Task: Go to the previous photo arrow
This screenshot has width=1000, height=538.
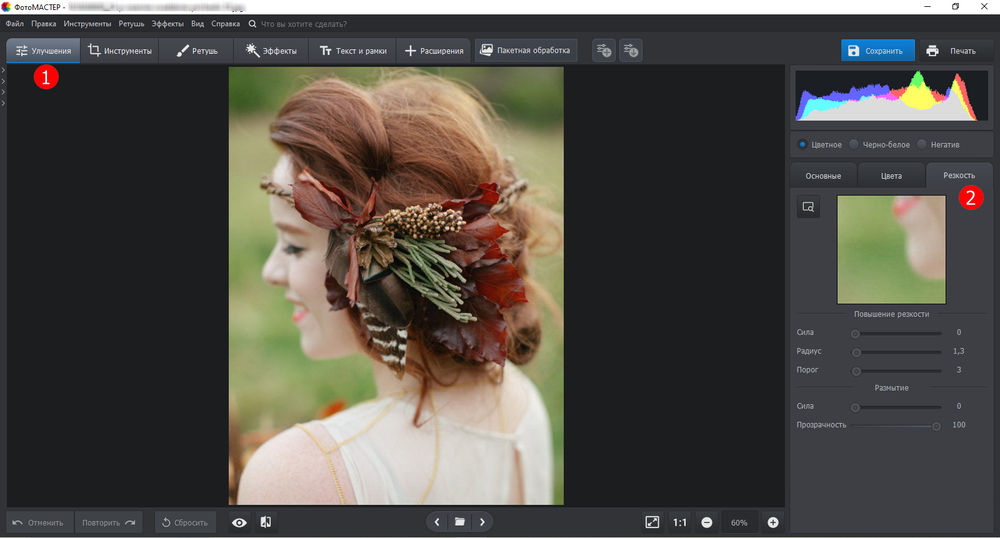Action: point(437,522)
